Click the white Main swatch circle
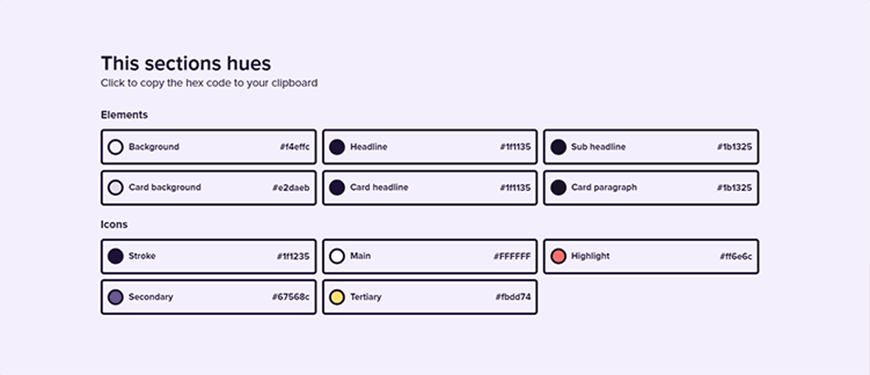870x375 pixels. [x=337, y=256]
